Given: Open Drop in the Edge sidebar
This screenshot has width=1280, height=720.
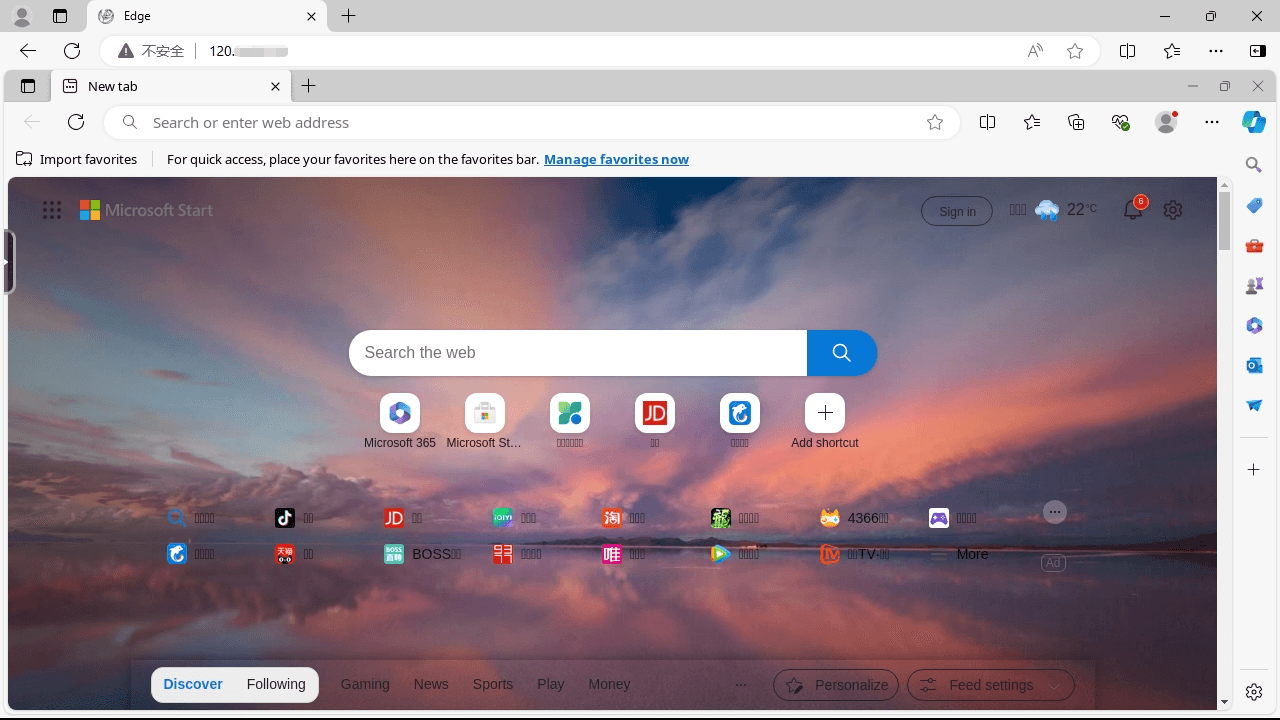Looking at the screenshot, I should [1254, 405].
